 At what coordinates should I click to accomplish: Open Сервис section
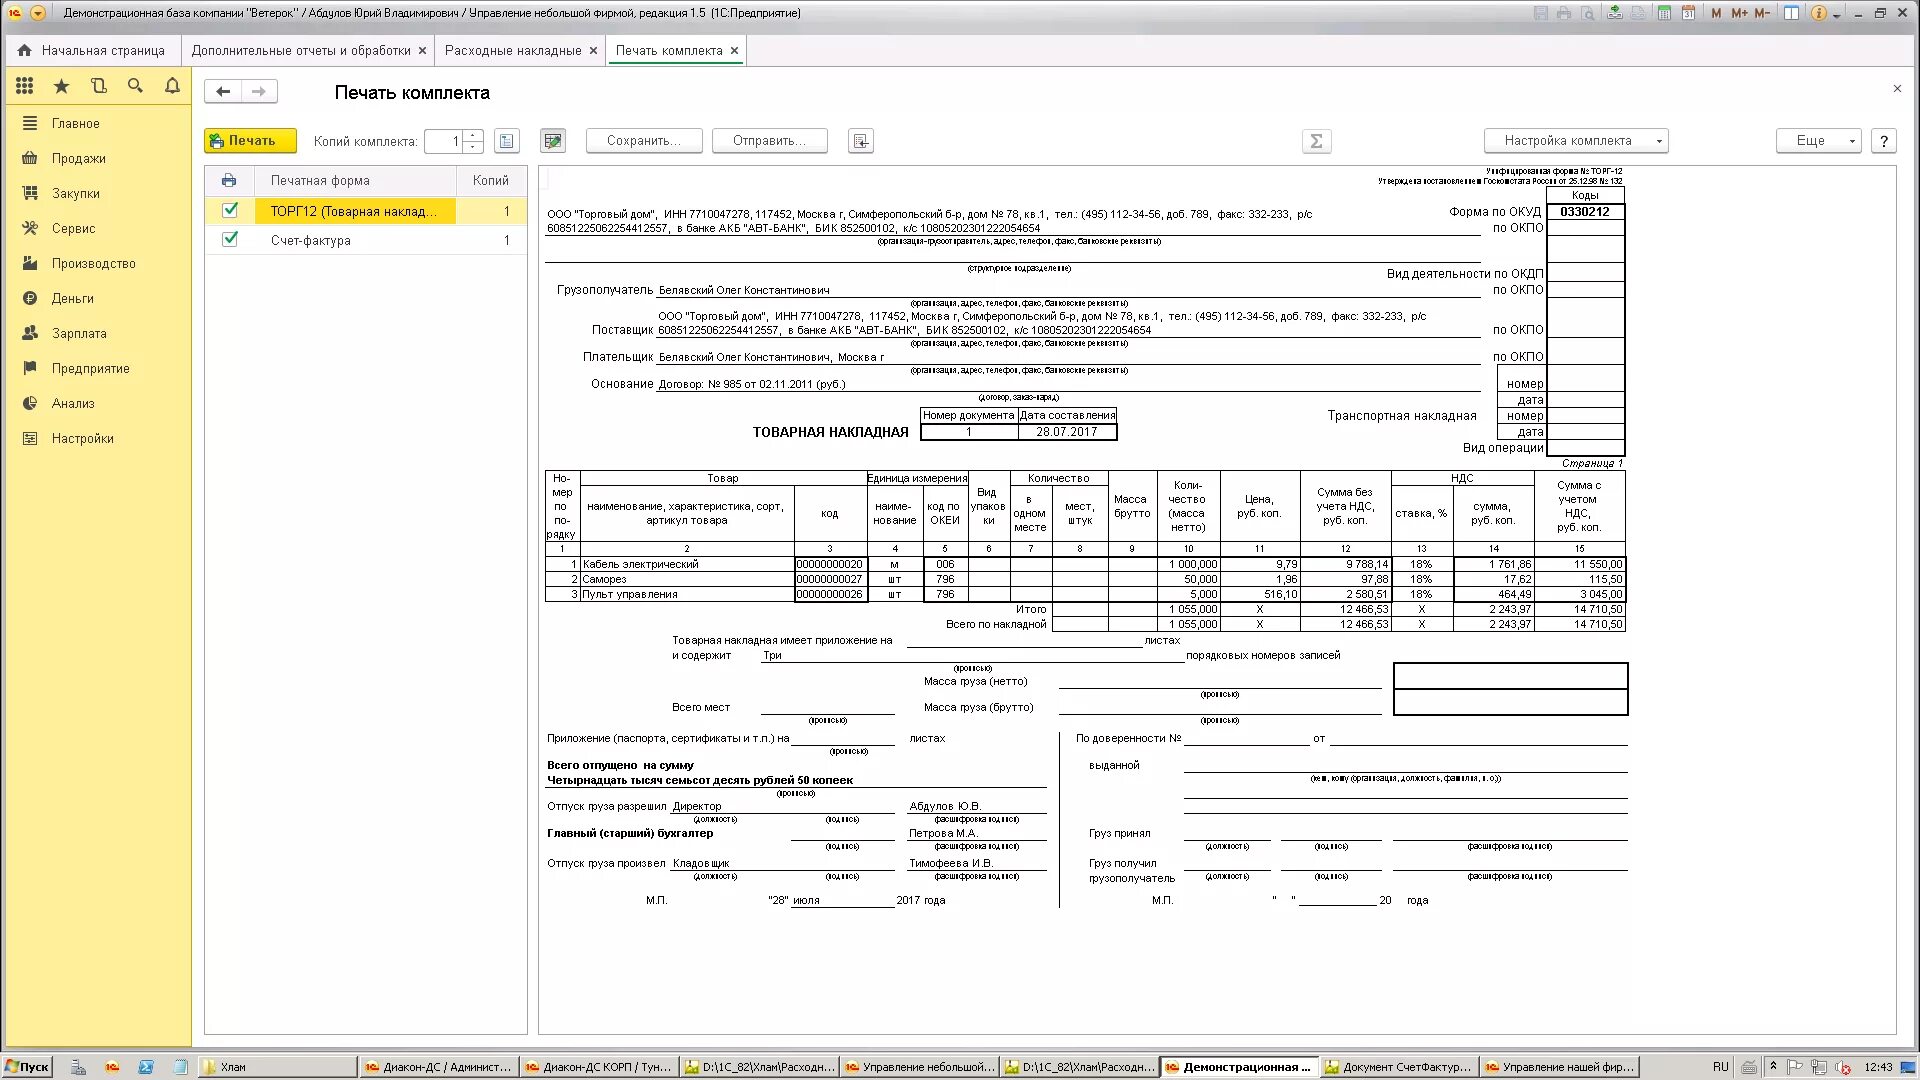[x=74, y=229]
